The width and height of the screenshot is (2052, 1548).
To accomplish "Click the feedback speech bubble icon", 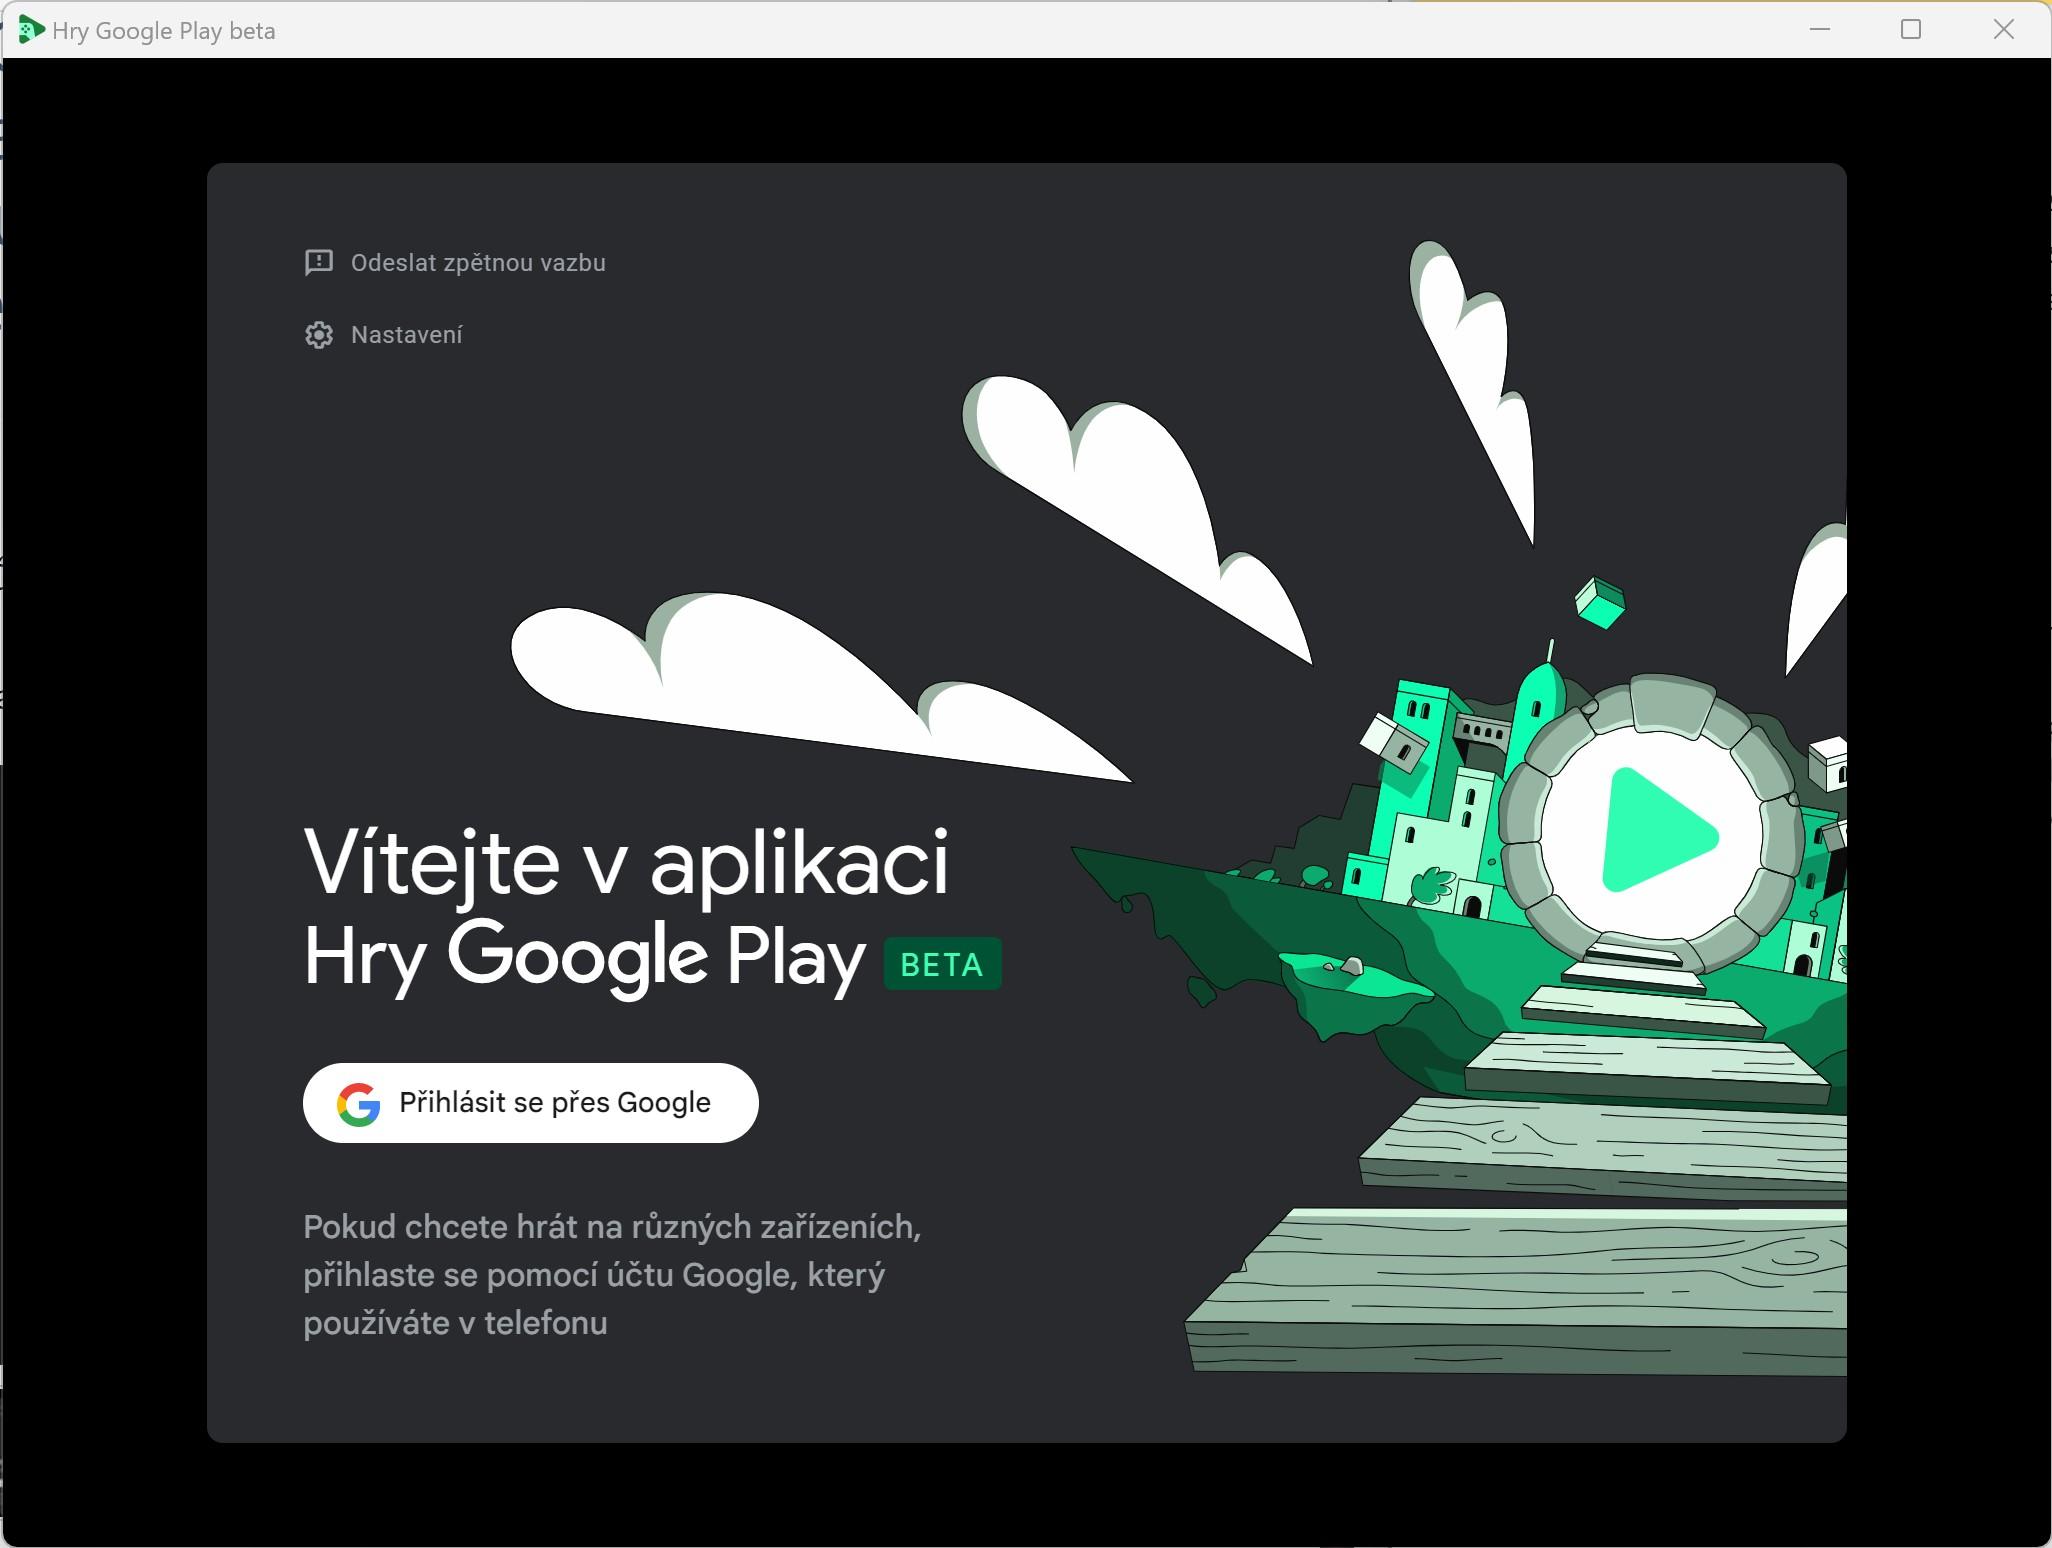I will click(x=319, y=263).
